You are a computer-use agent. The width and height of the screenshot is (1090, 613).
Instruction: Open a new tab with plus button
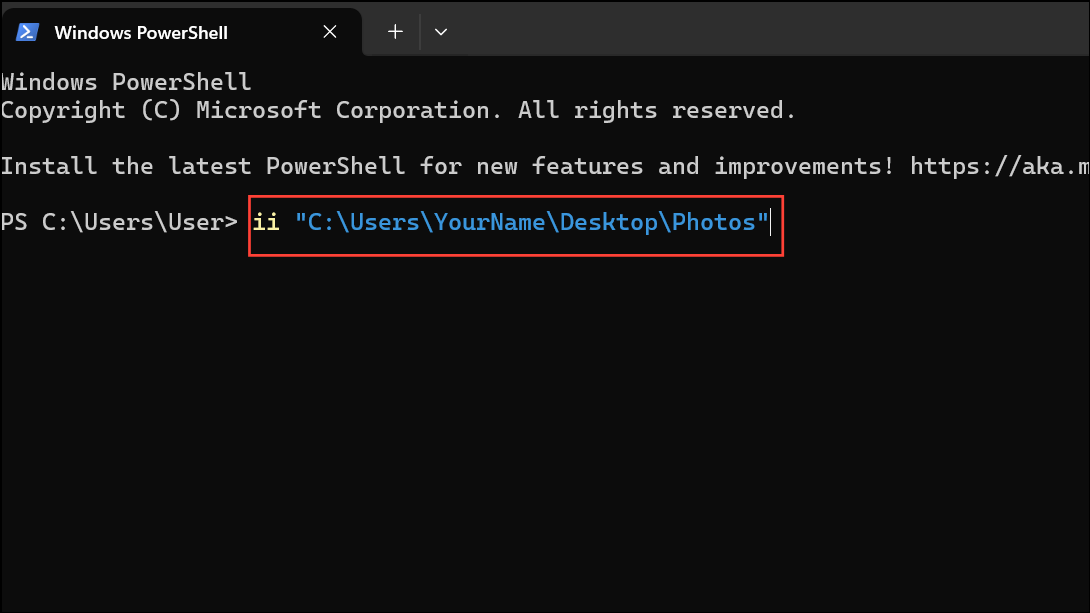(395, 32)
